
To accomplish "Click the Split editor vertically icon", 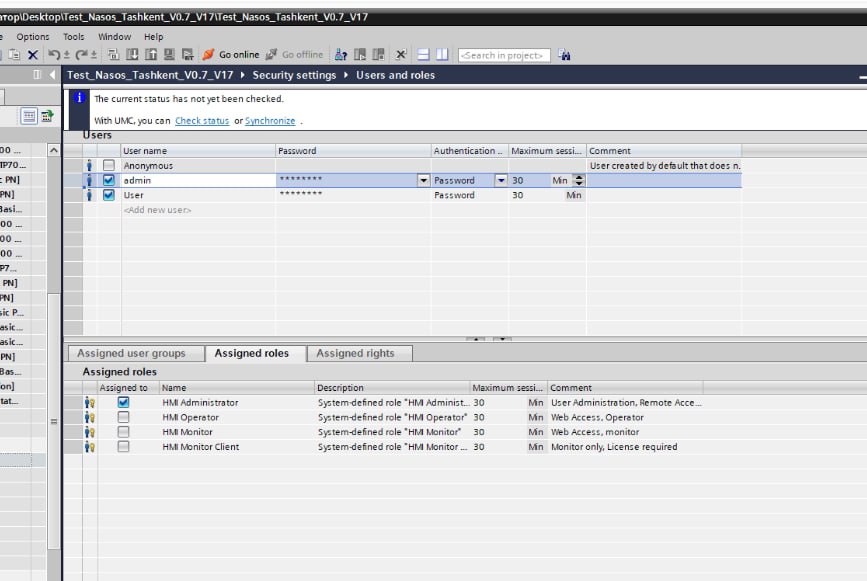I will (x=442, y=54).
